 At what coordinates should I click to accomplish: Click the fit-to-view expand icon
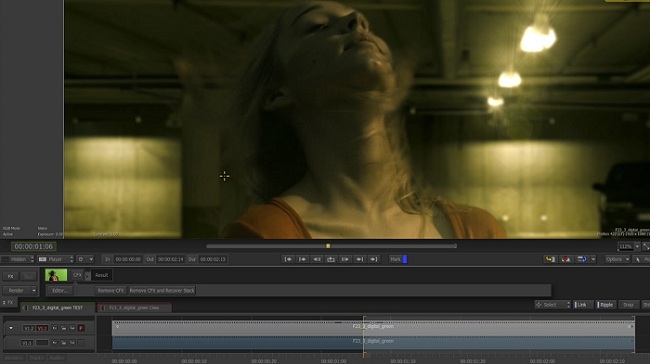coord(646,246)
